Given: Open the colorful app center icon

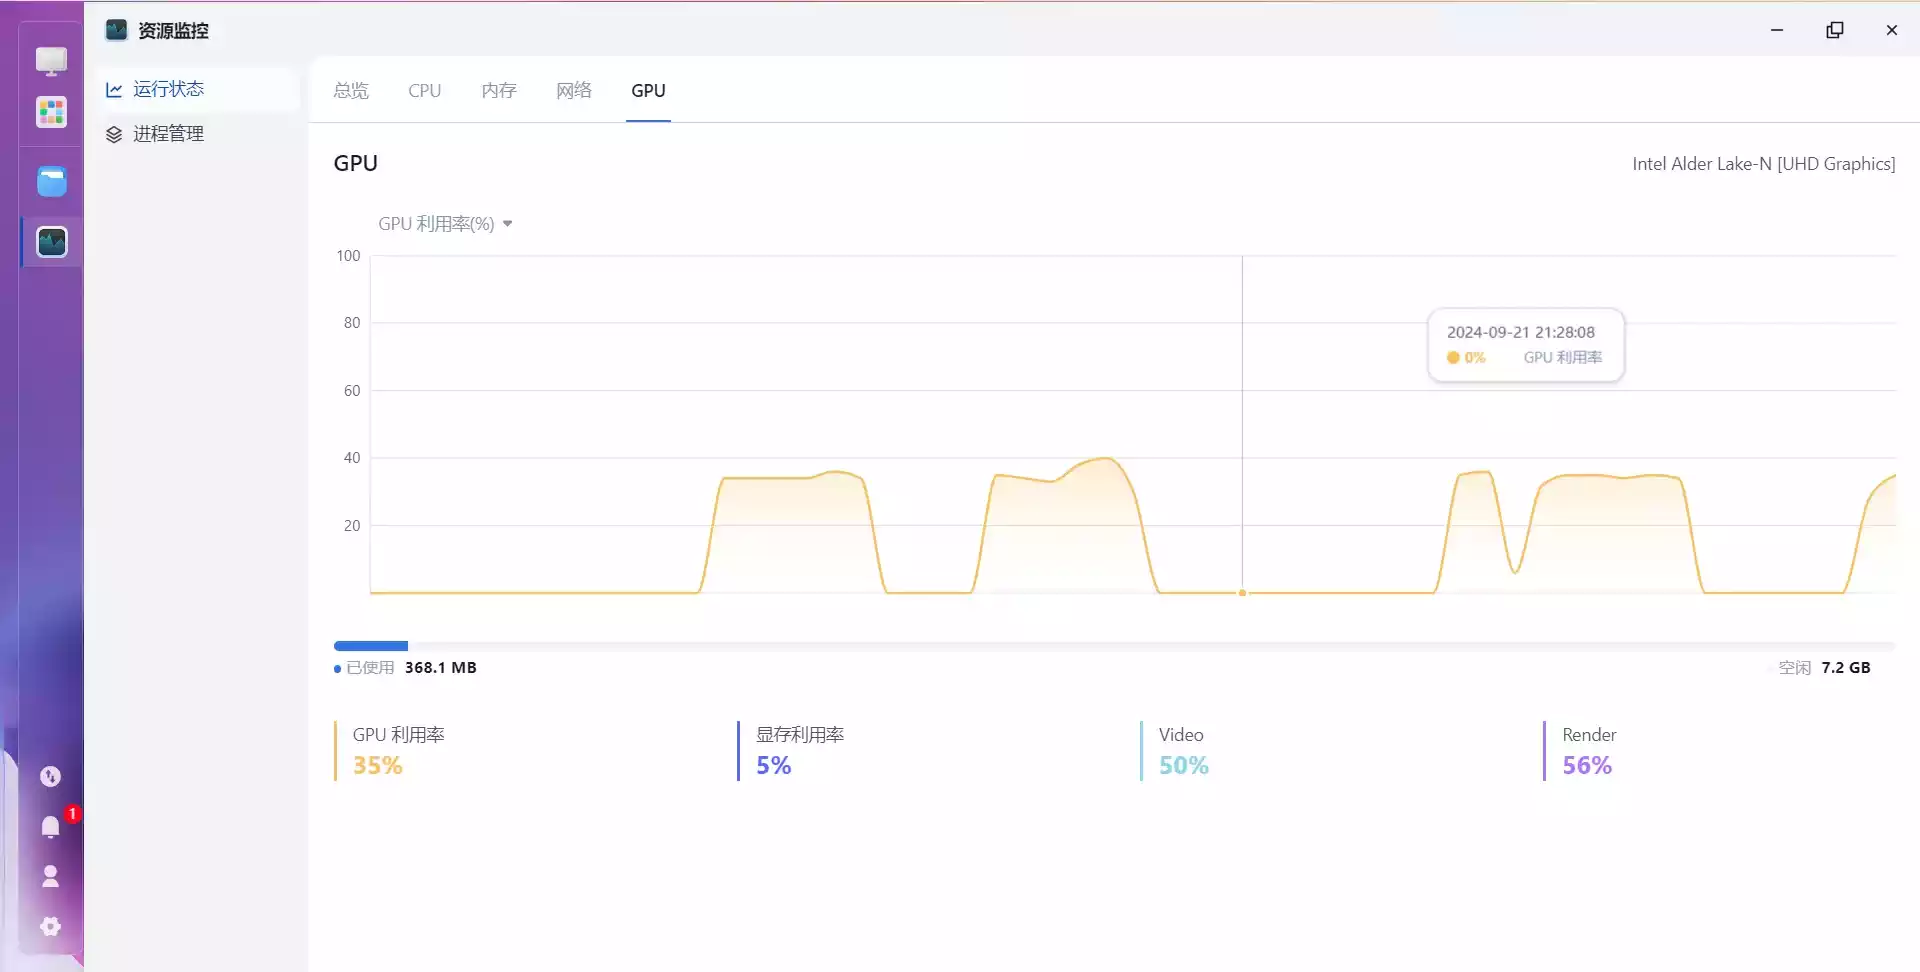Looking at the screenshot, I should tap(51, 112).
